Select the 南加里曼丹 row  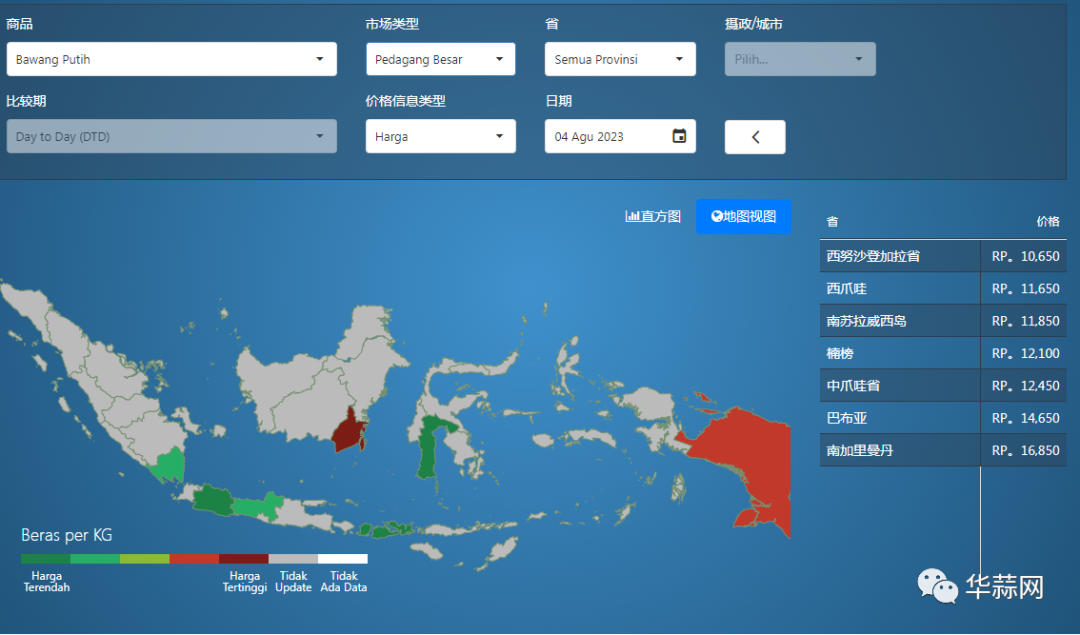tap(943, 450)
